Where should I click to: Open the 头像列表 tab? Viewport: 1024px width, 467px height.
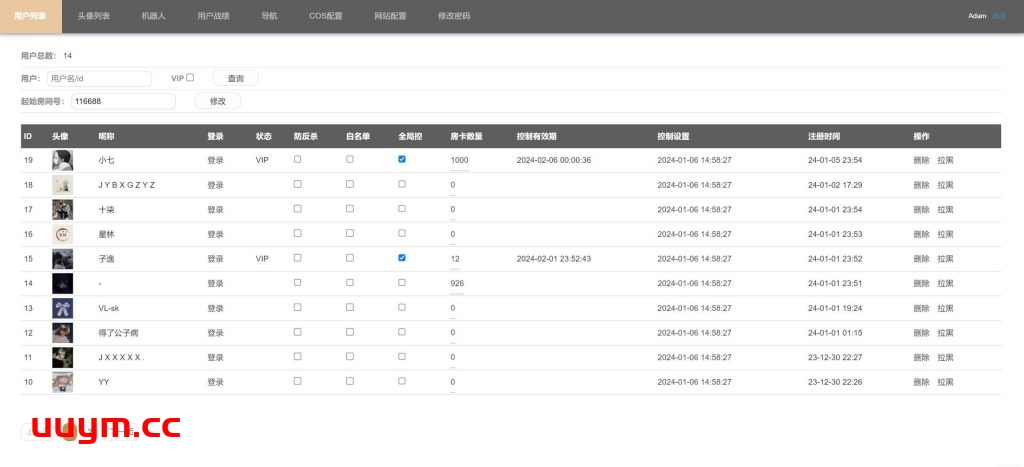pyautogui.click(x=94, y=17)
